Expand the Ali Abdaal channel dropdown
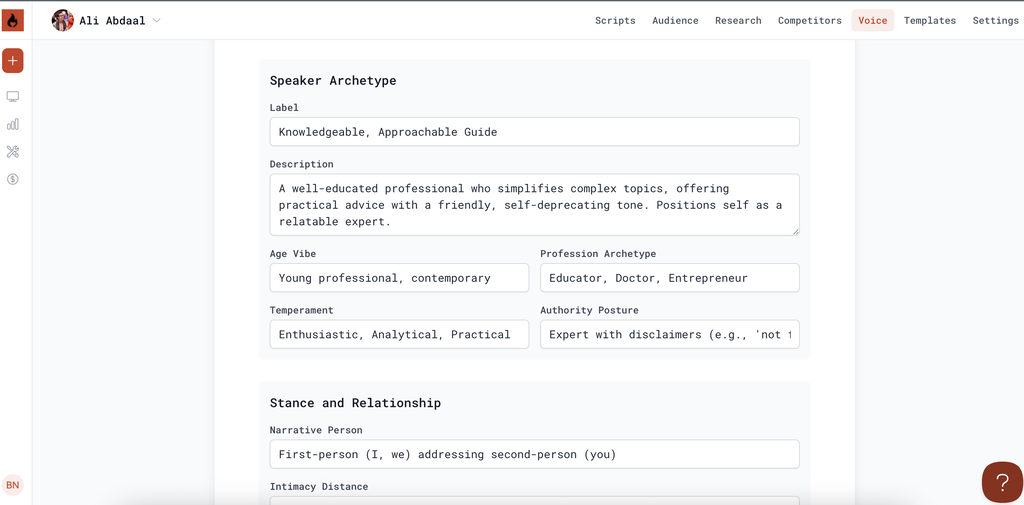The height and width of the screenshot is (505, 1024). [x=156, y=21]
